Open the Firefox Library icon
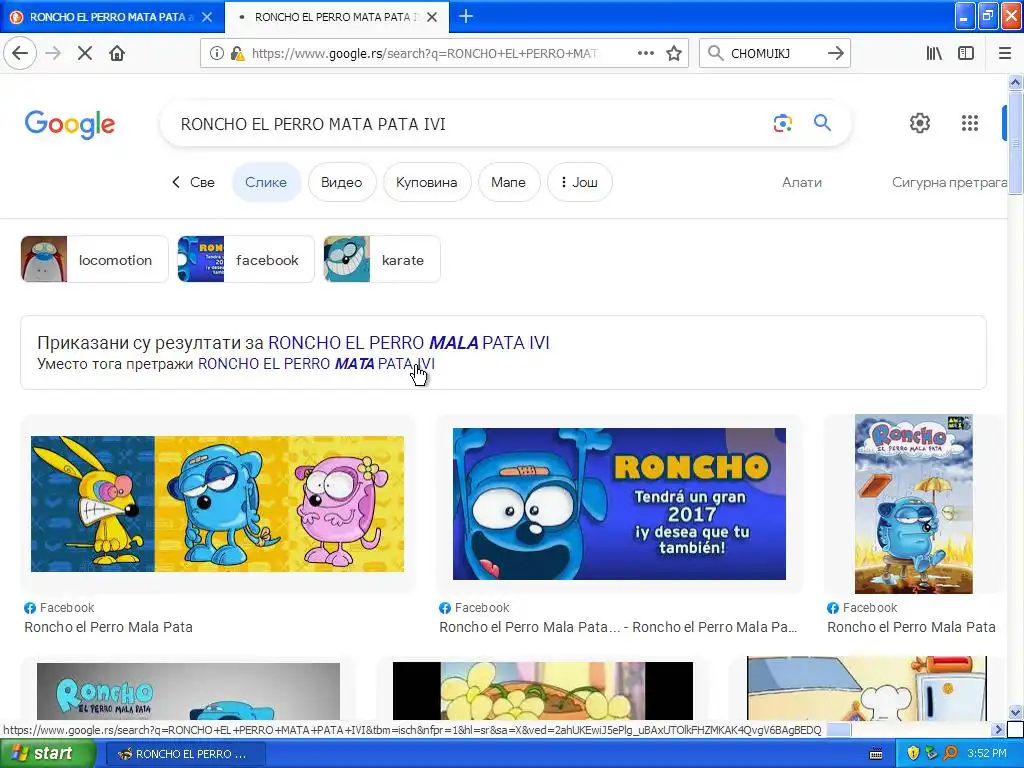This screenshot has width=1024, height=768. 934,53
